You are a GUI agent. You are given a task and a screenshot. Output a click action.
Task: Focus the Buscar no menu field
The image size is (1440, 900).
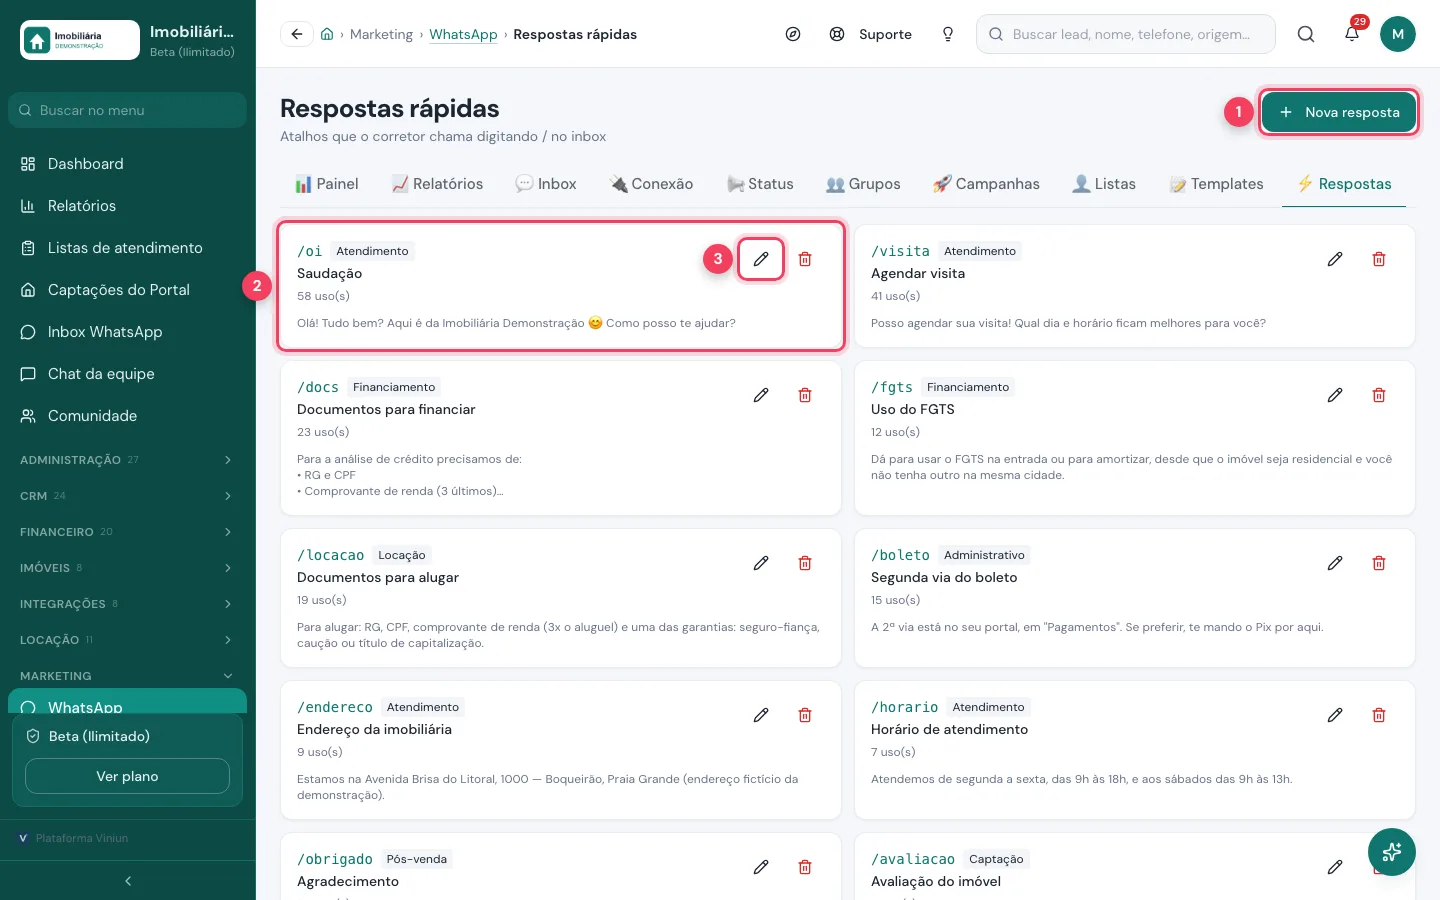coord(127,110)
